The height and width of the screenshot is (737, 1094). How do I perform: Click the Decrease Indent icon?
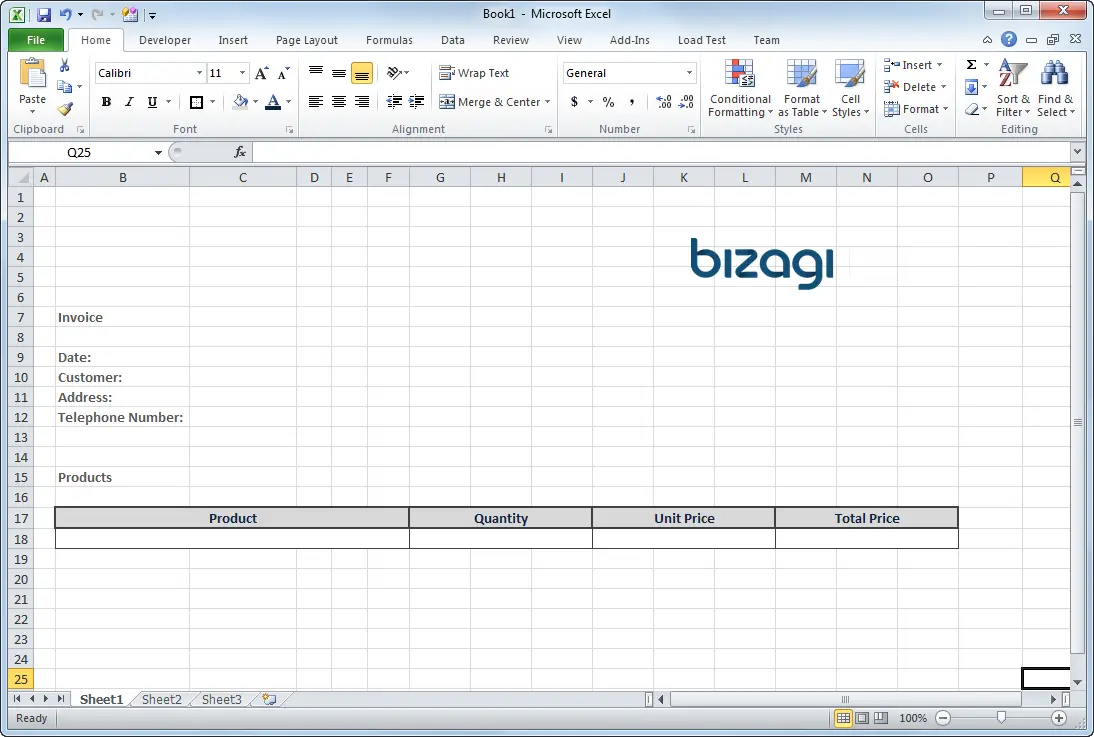point(394,102)
